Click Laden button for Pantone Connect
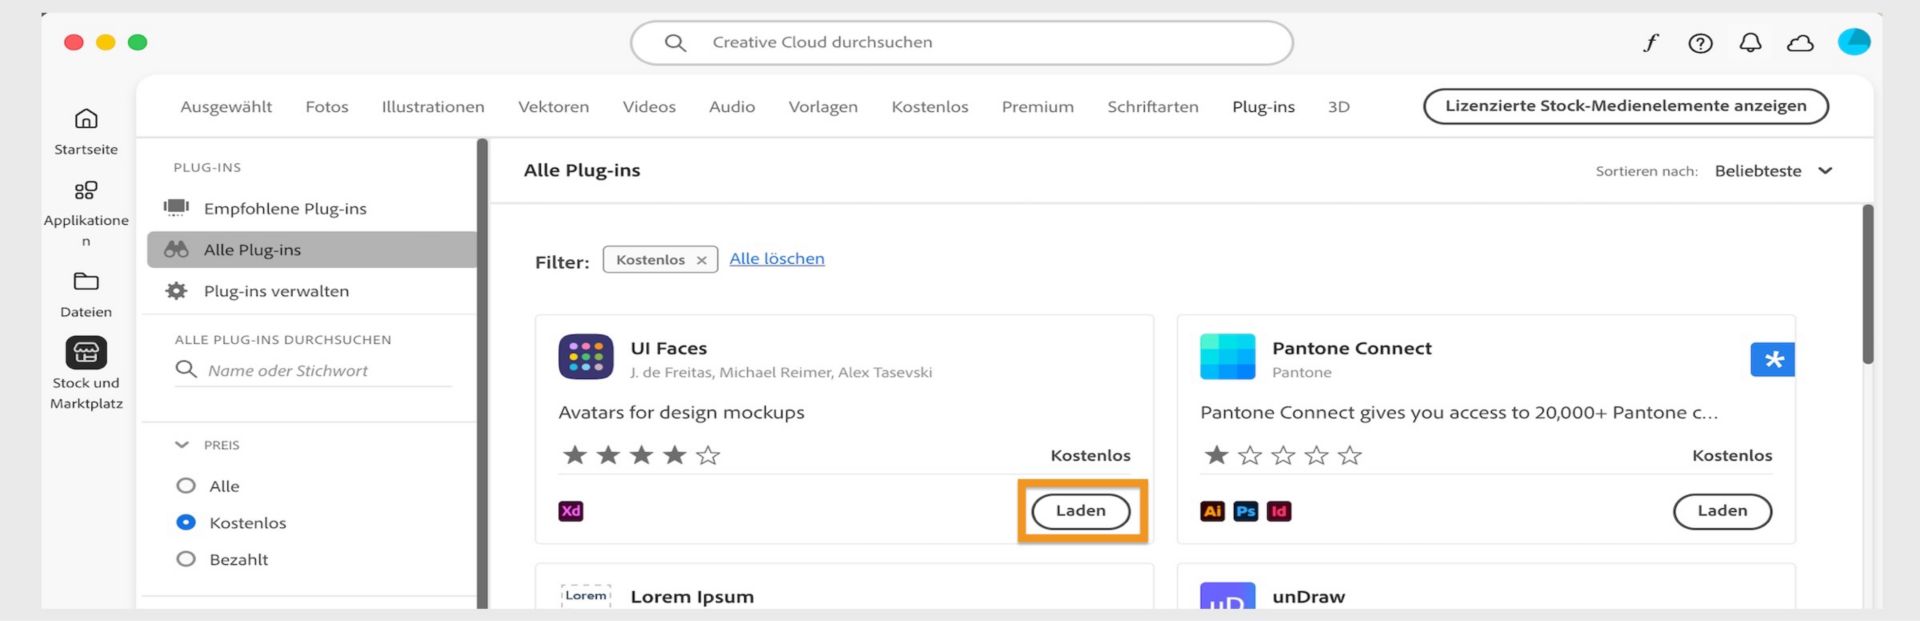Viewport: 1920px width, 621px height. click(1722, 511)
